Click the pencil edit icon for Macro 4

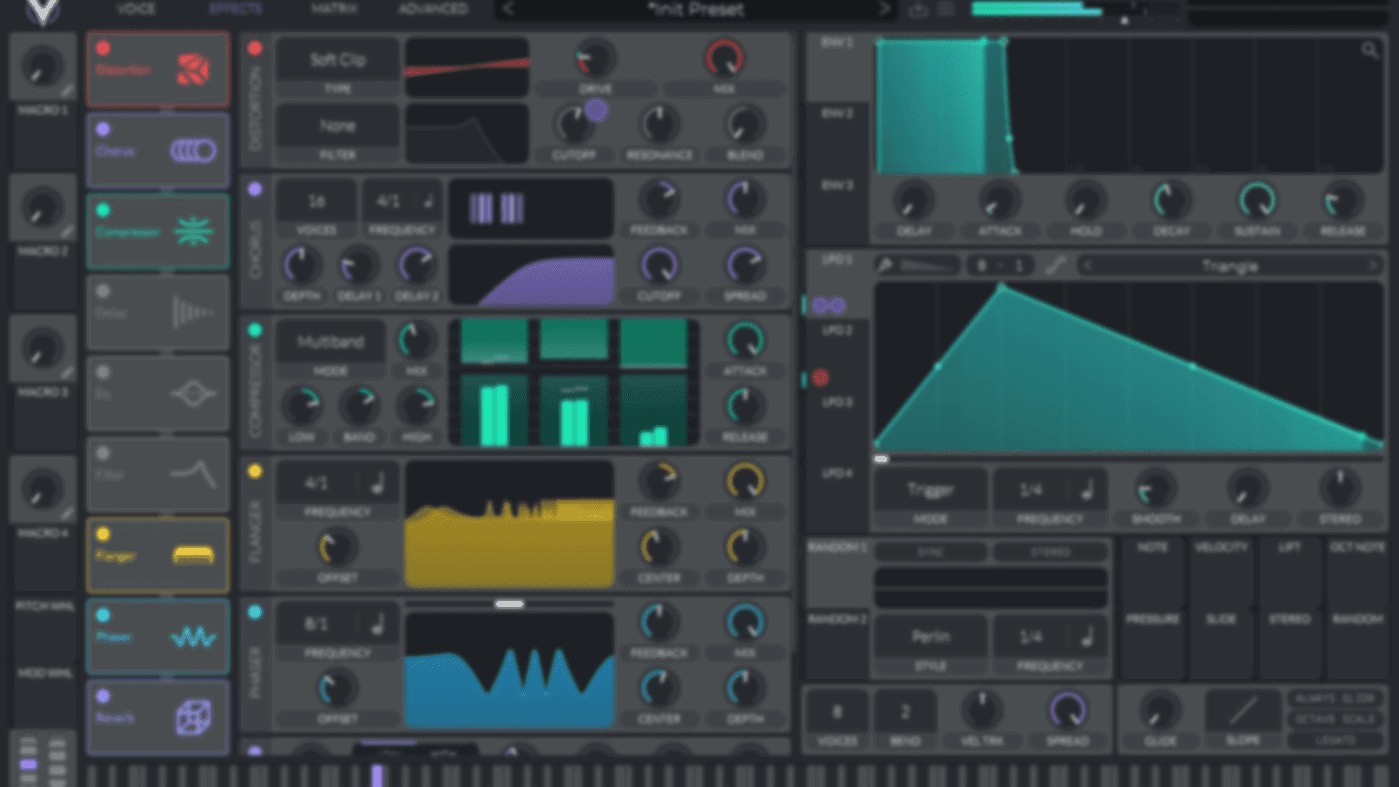[x=67, y=514]
